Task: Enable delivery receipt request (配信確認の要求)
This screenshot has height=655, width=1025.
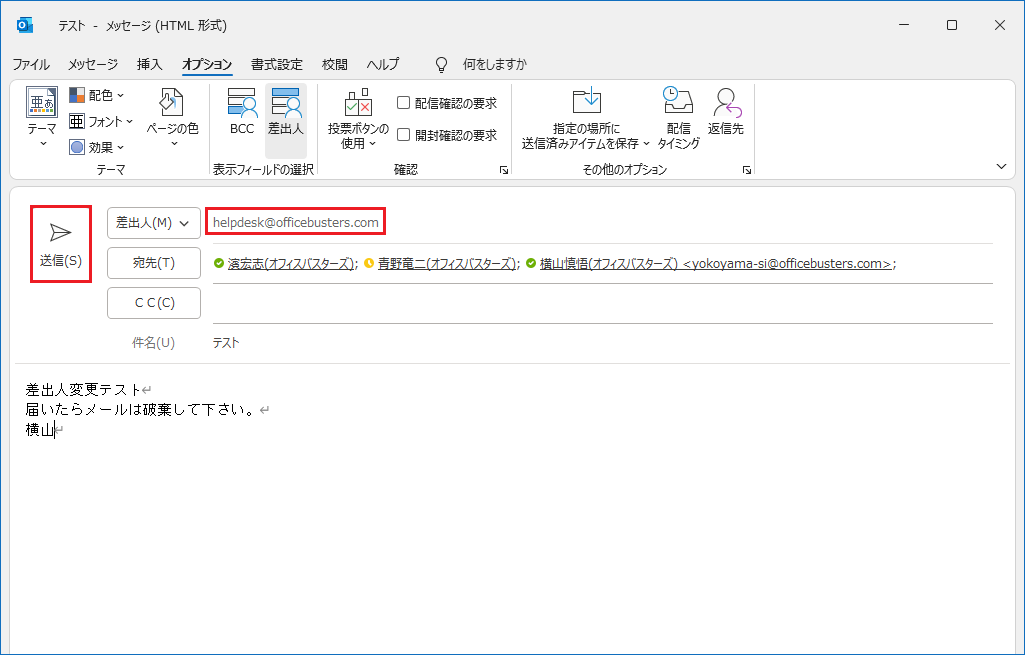Action: 404,103
